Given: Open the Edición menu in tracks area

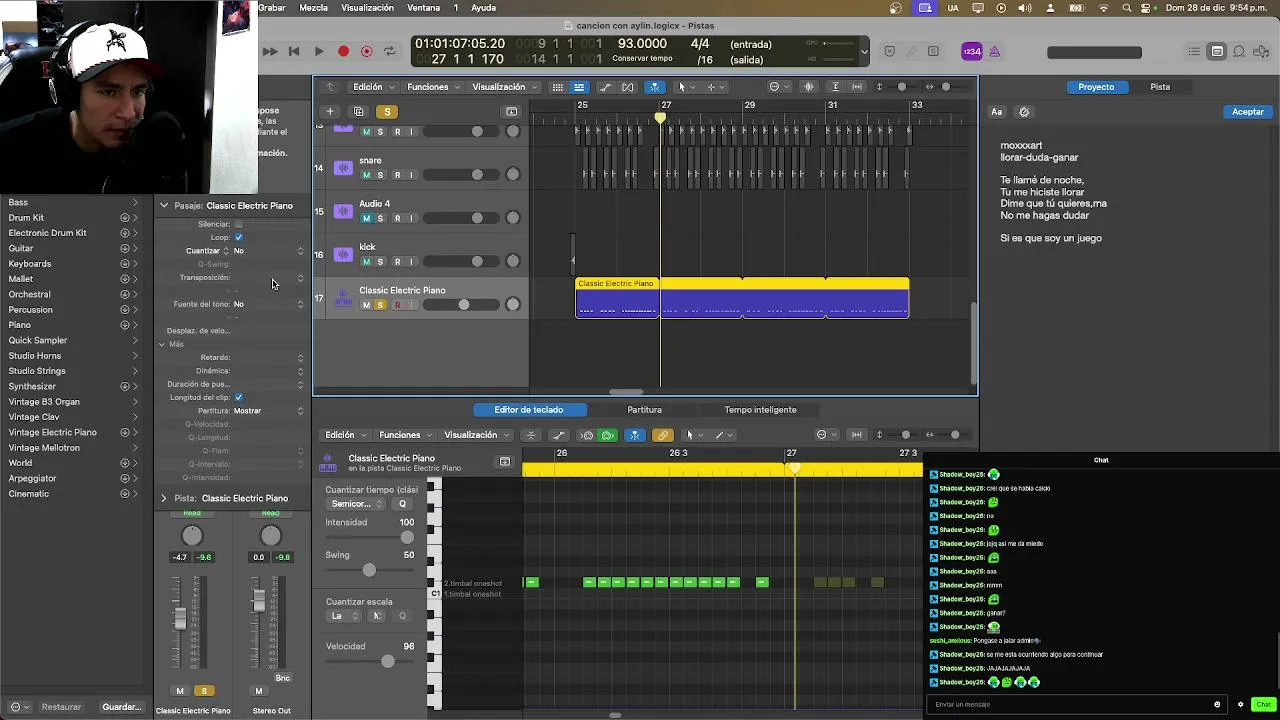Looking at the screenshot, I should tap(372, 87).
